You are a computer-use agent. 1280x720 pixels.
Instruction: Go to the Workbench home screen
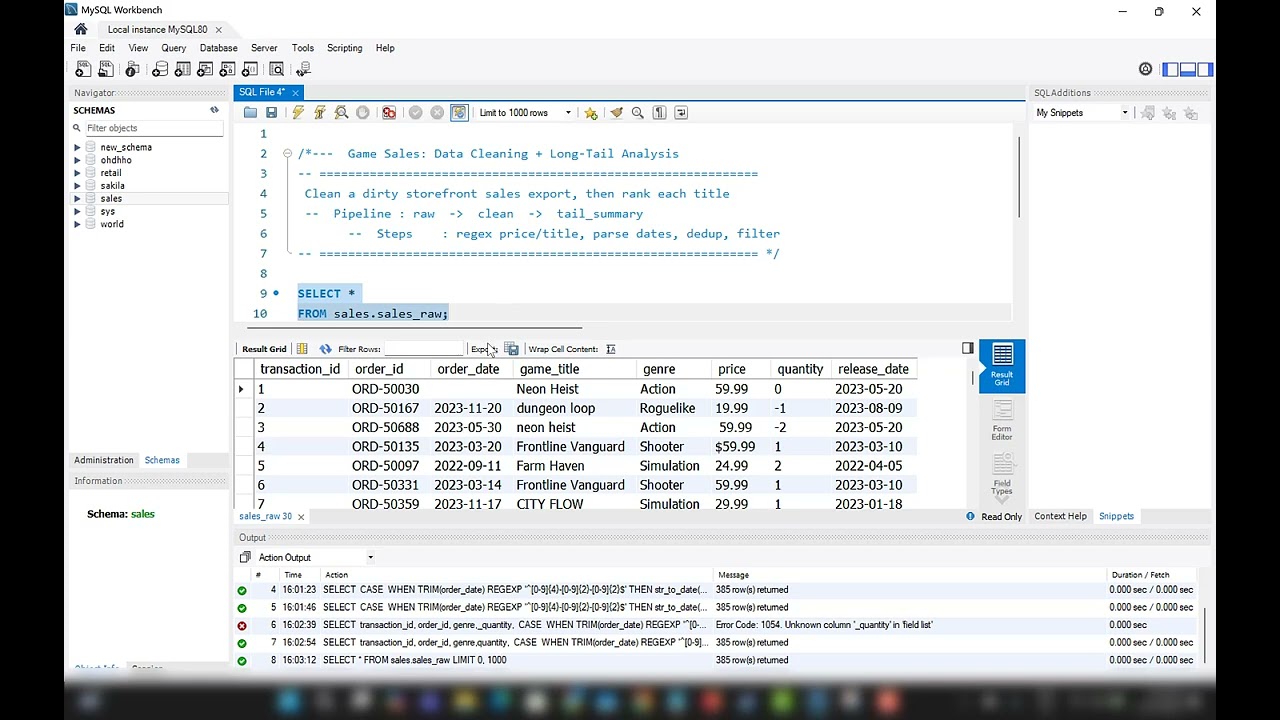81,30
